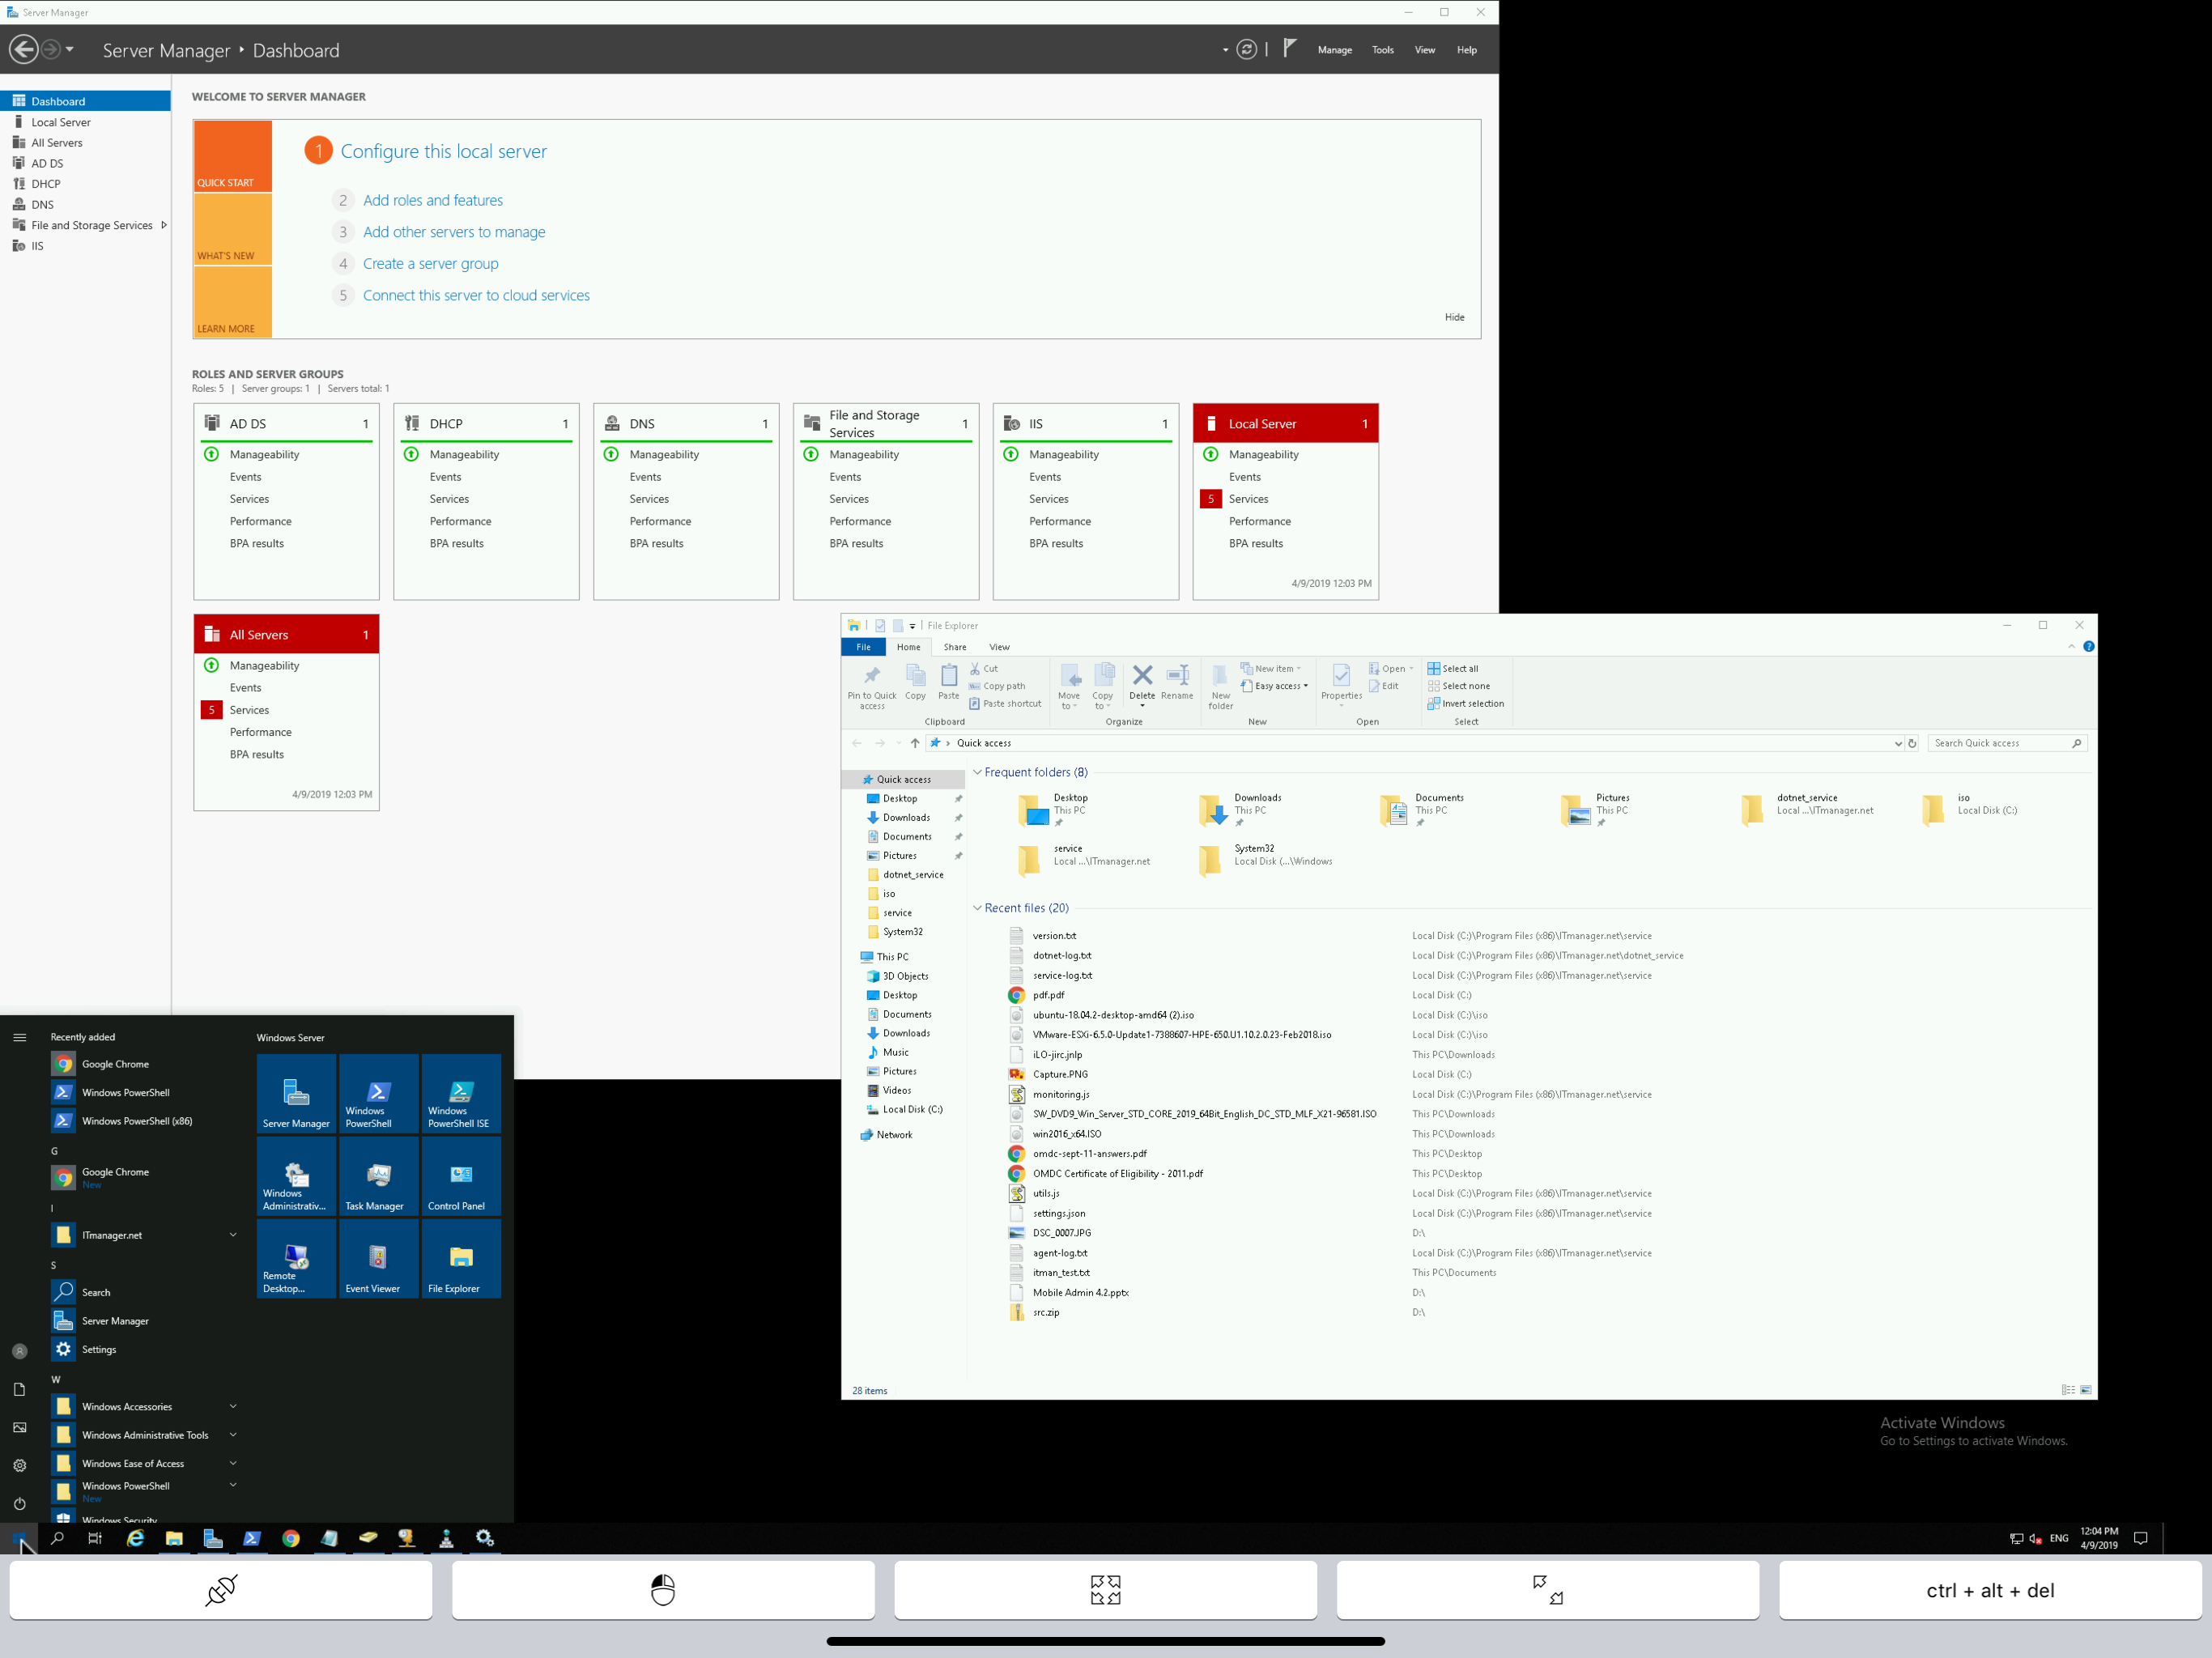Switch to the Share tab in File Explorer
The width and height of the screenshot is (2212, 1658).
(955, 647)
